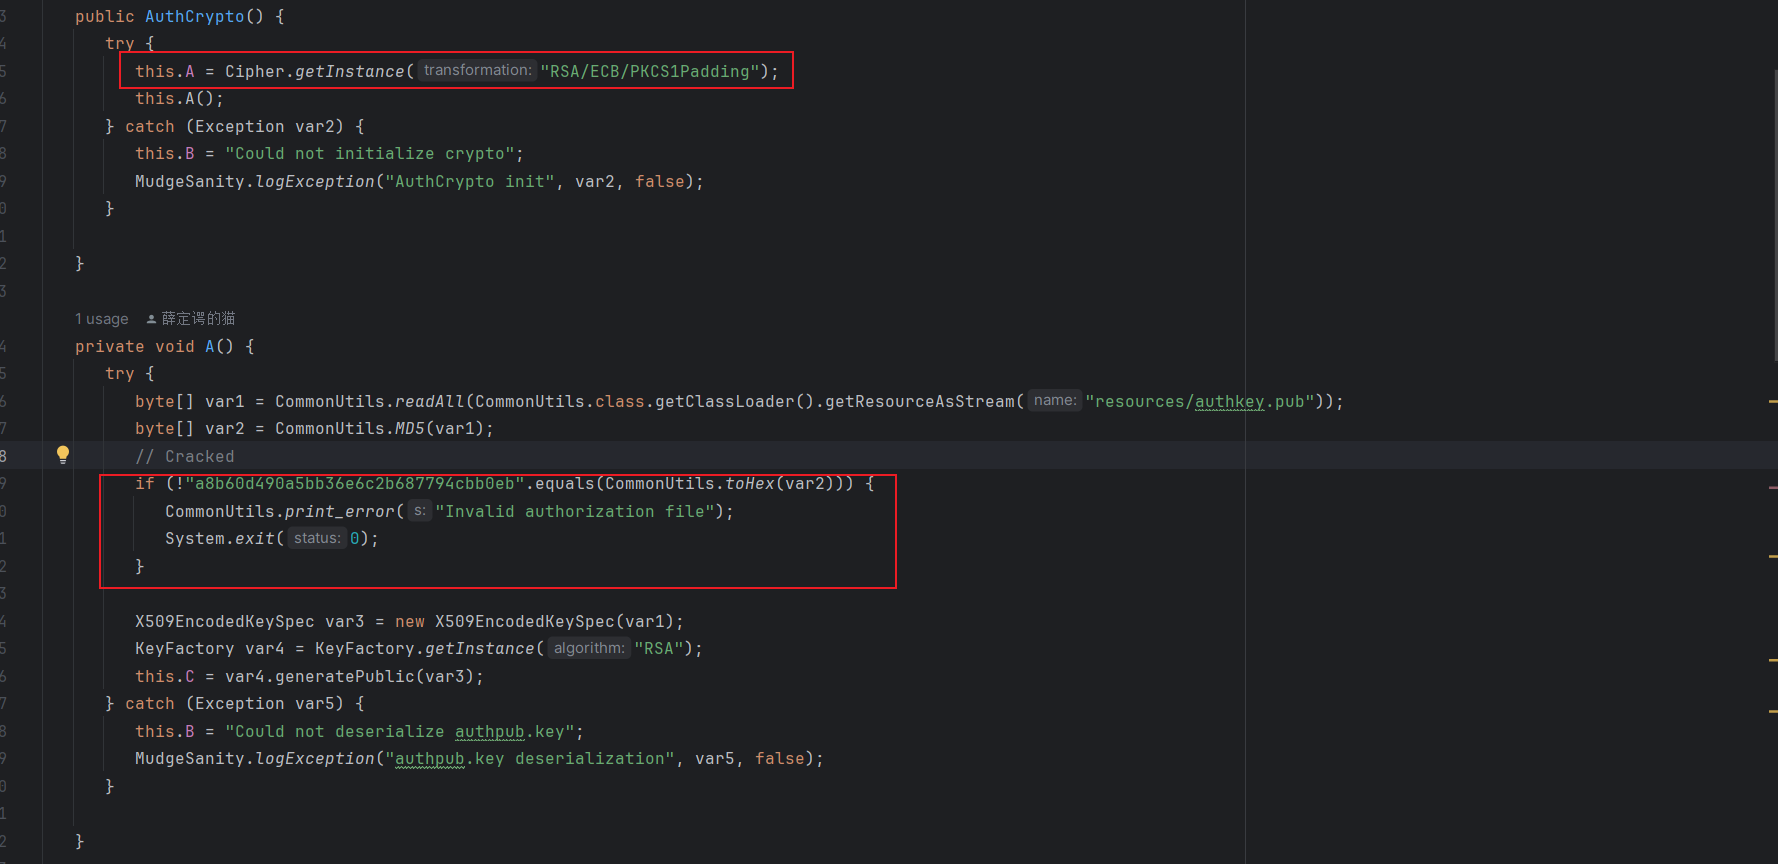Click the "public" keyword of the constructor
Image resolution: width=1778 pixels, height=864 pixels.
tap(105, 17)
